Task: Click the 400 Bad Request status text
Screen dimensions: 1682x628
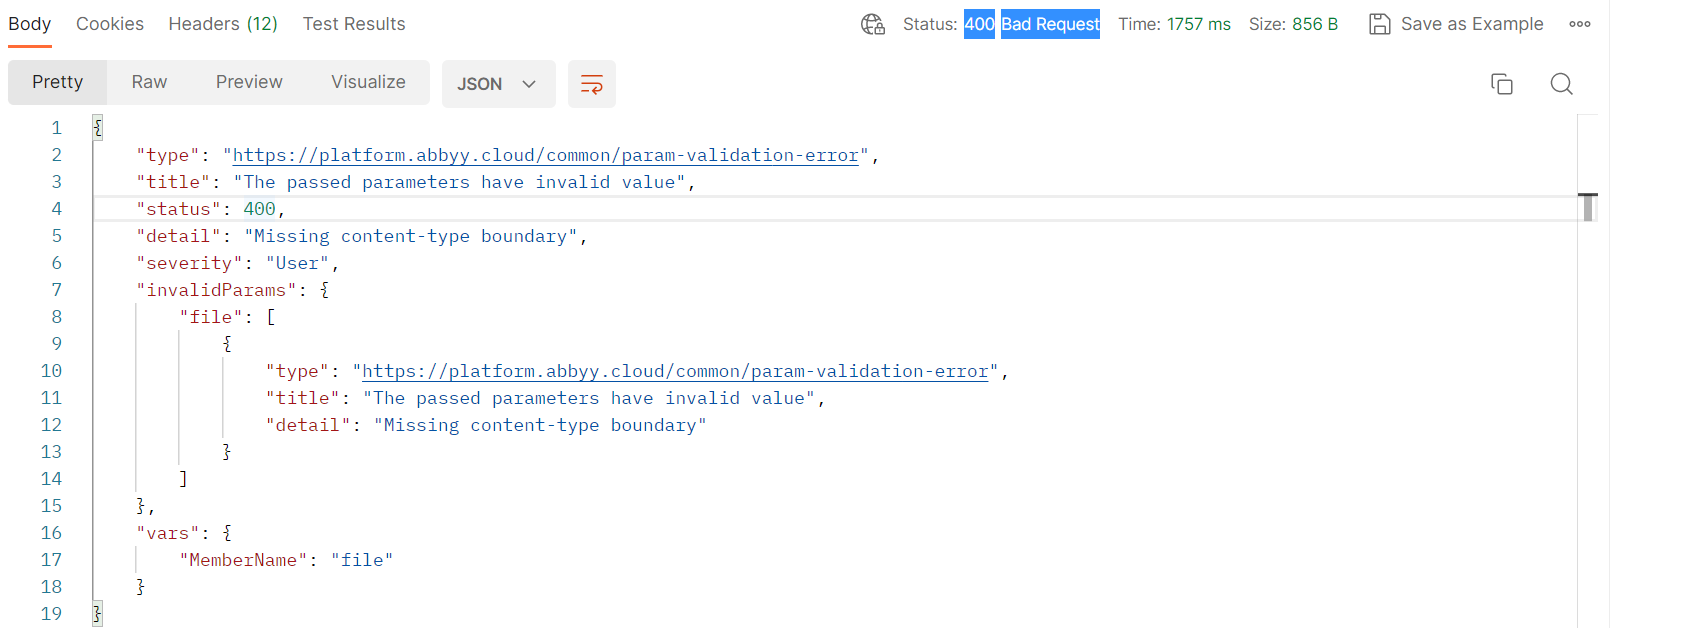Action: click(x=1031, y=24)
